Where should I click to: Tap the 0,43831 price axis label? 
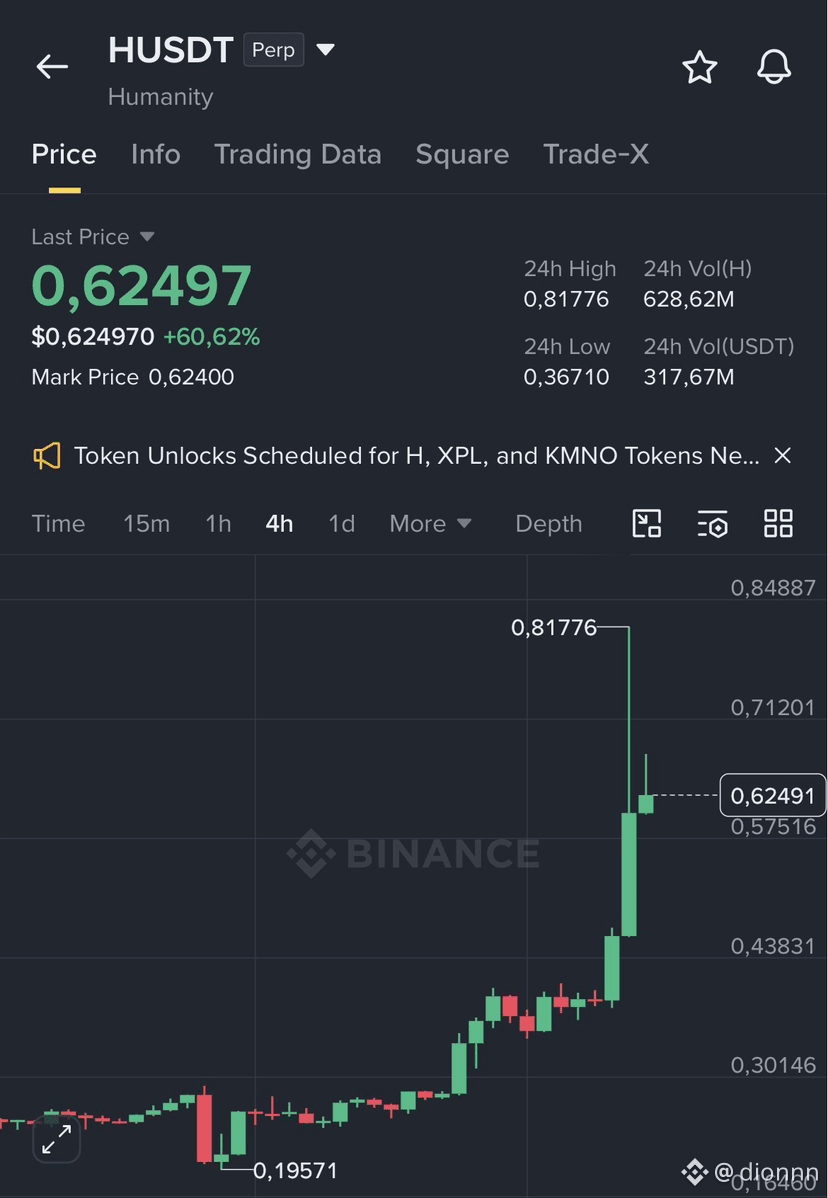pyautogui.click(x=773, y=946)
